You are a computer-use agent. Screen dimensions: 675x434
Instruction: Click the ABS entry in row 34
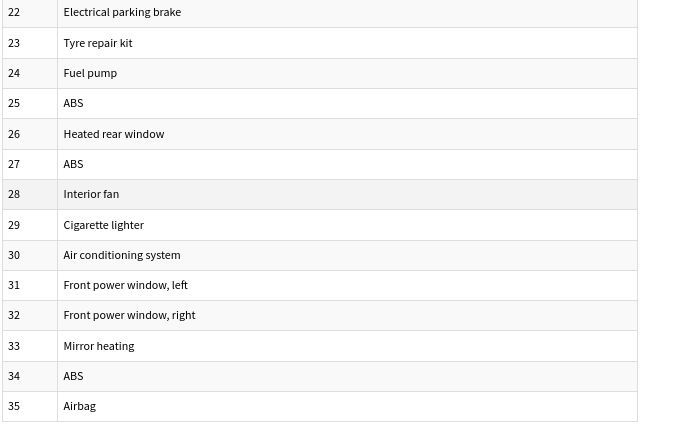point(73,376)
